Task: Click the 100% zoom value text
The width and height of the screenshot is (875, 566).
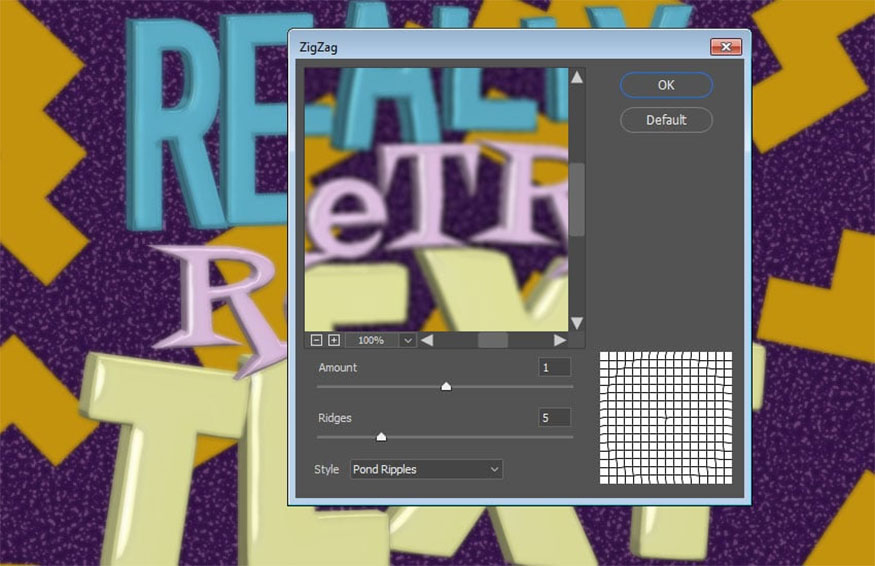Action: pyautogui.click(x=371, y=340)
